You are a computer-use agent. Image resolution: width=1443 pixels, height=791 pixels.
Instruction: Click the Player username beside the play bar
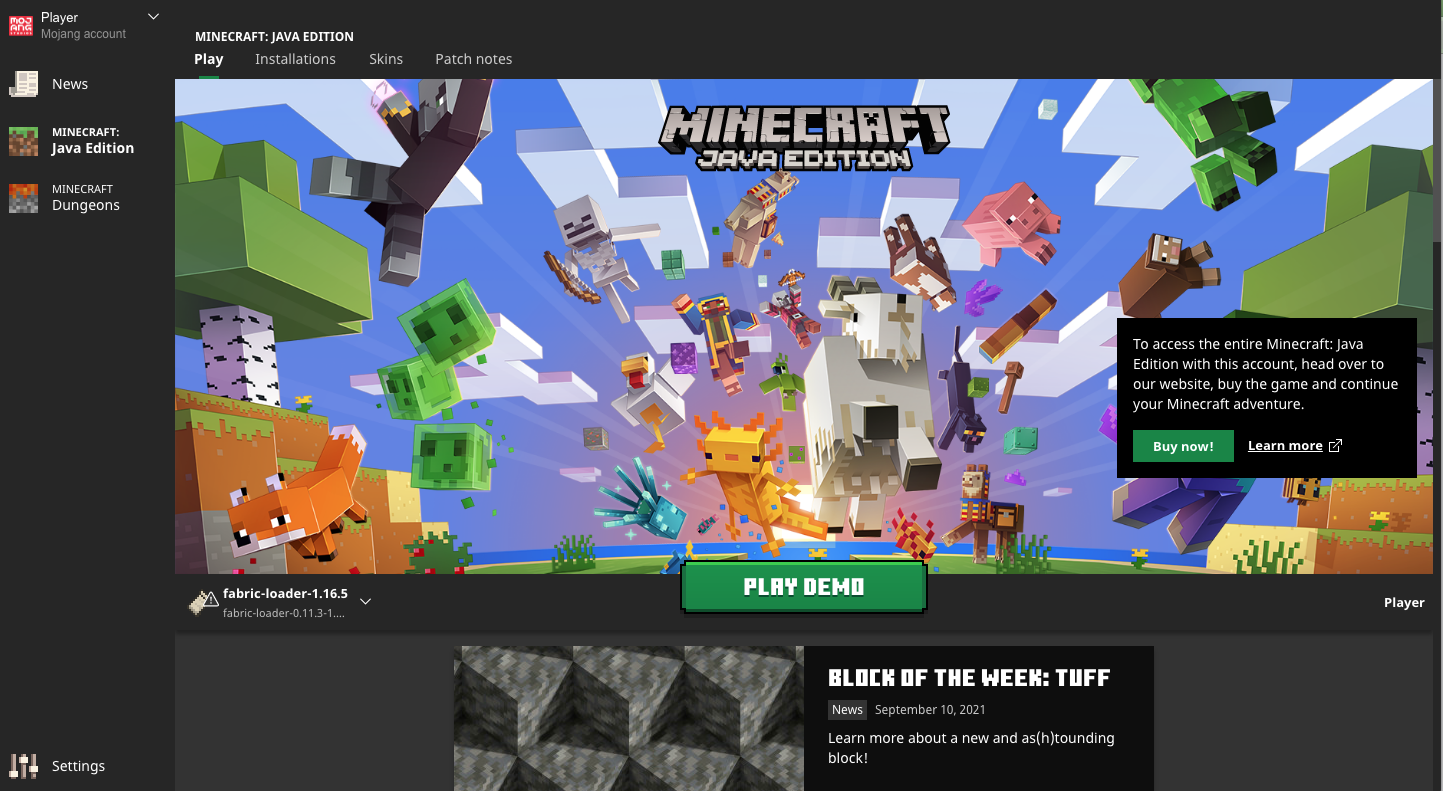point(1404,602)
